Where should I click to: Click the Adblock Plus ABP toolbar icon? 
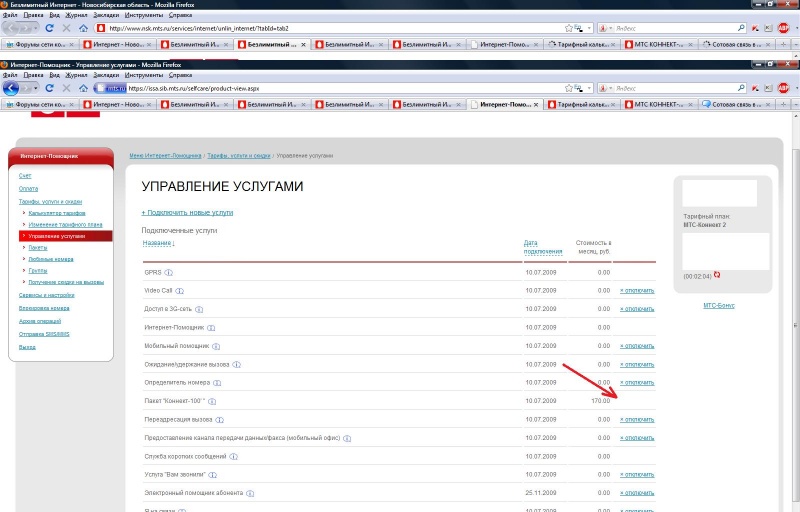point(784,88)
